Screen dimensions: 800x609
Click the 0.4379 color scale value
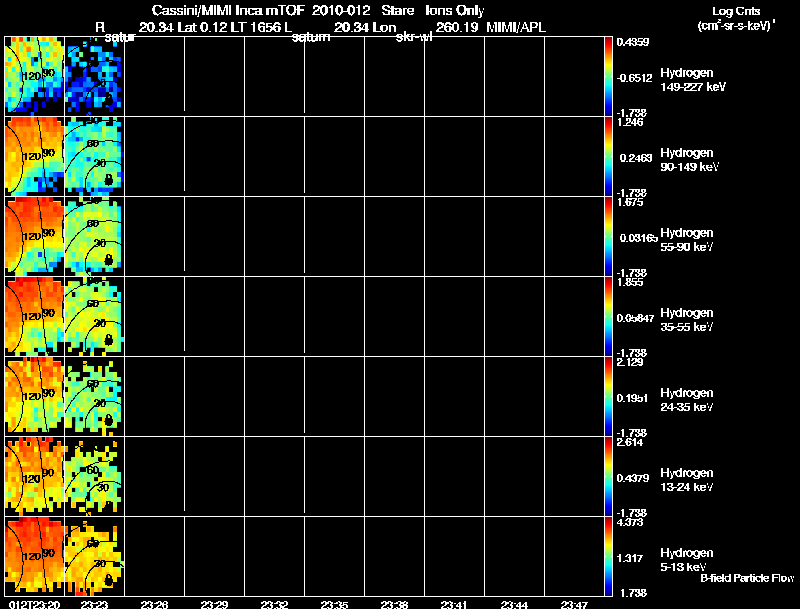pyautogui.click(x=633, y=478)
